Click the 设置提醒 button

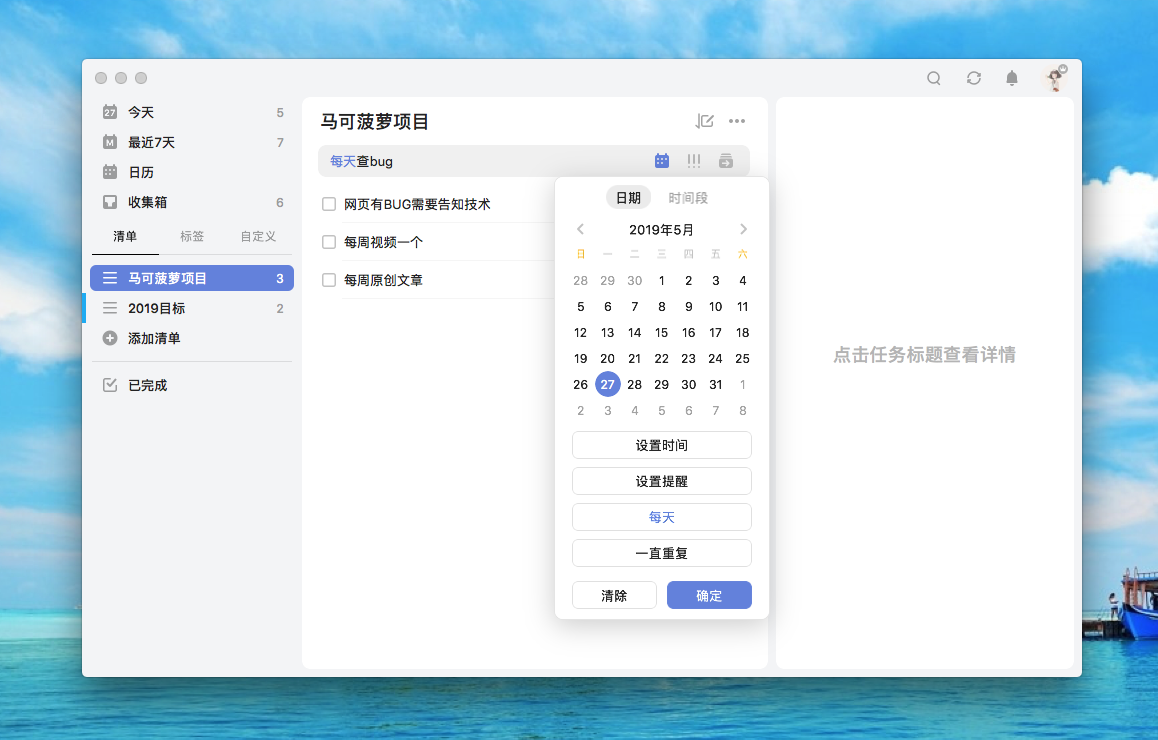pyautogui.click(x=662, y=482)
